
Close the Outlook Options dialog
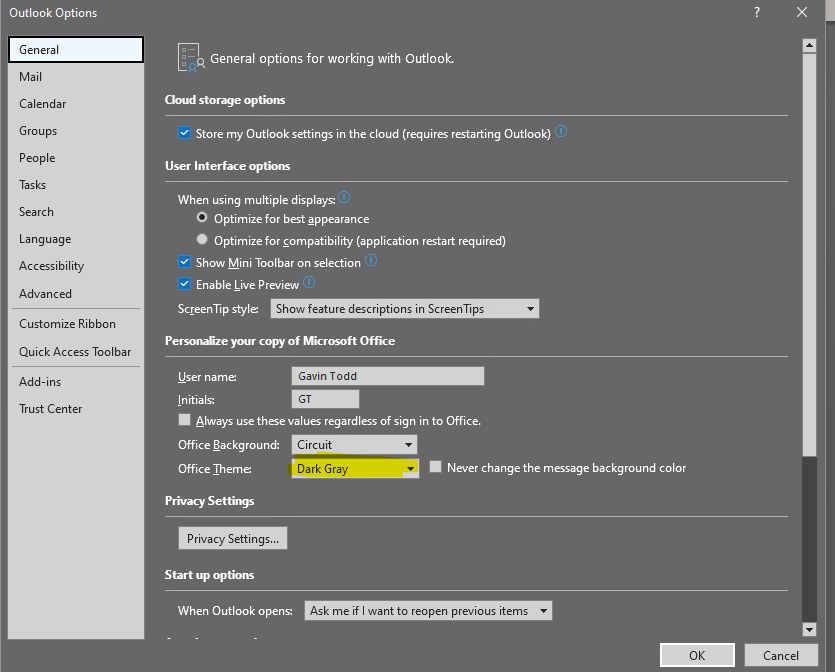(801, 12)
